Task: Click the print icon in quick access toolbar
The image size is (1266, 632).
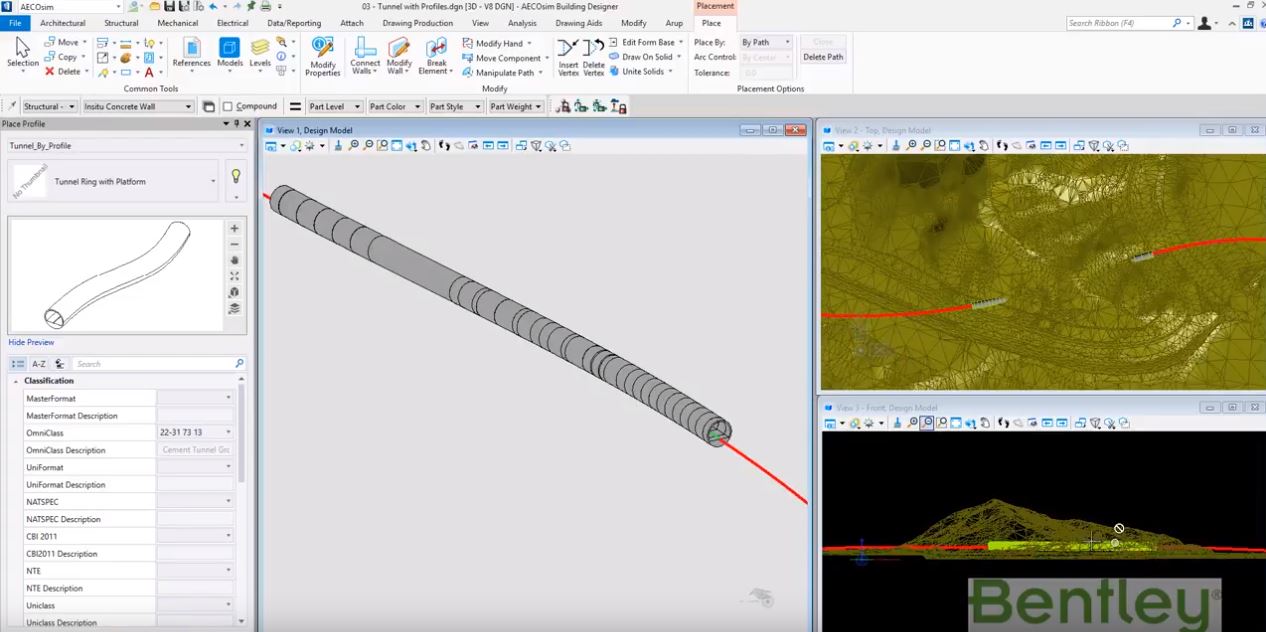Action: coord(265,7)
